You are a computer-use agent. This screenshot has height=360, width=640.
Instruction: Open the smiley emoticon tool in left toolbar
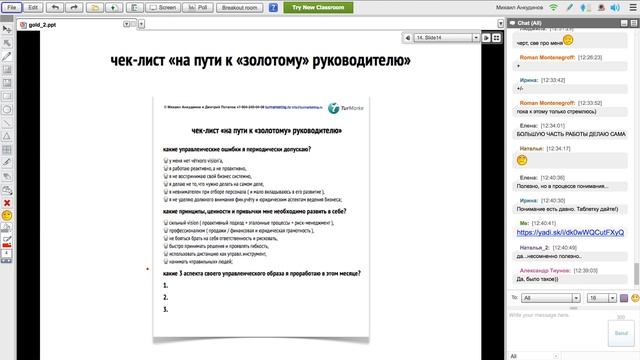coord(7,216)
